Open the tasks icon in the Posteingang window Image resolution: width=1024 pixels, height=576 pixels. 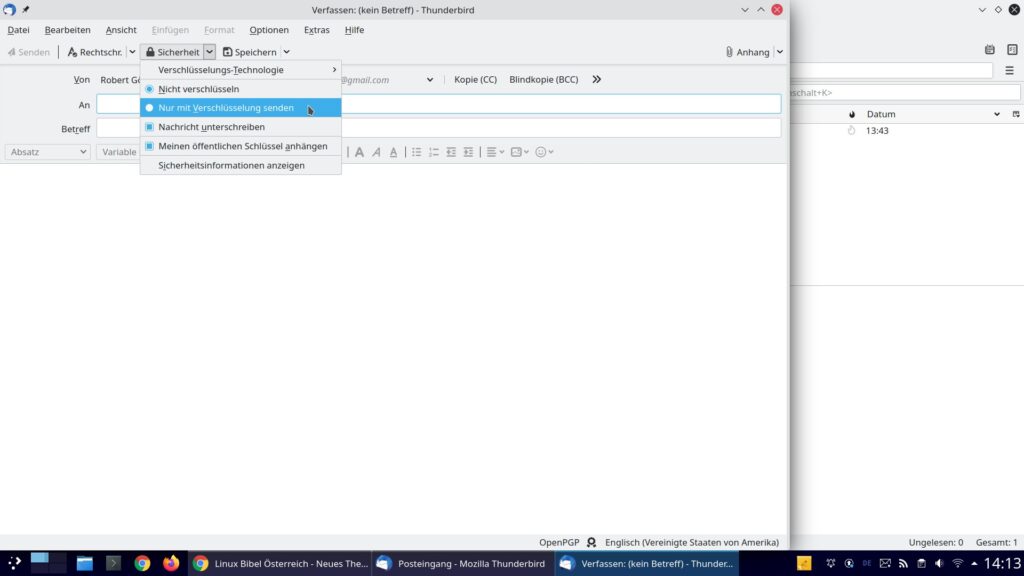pos(1012,50)
